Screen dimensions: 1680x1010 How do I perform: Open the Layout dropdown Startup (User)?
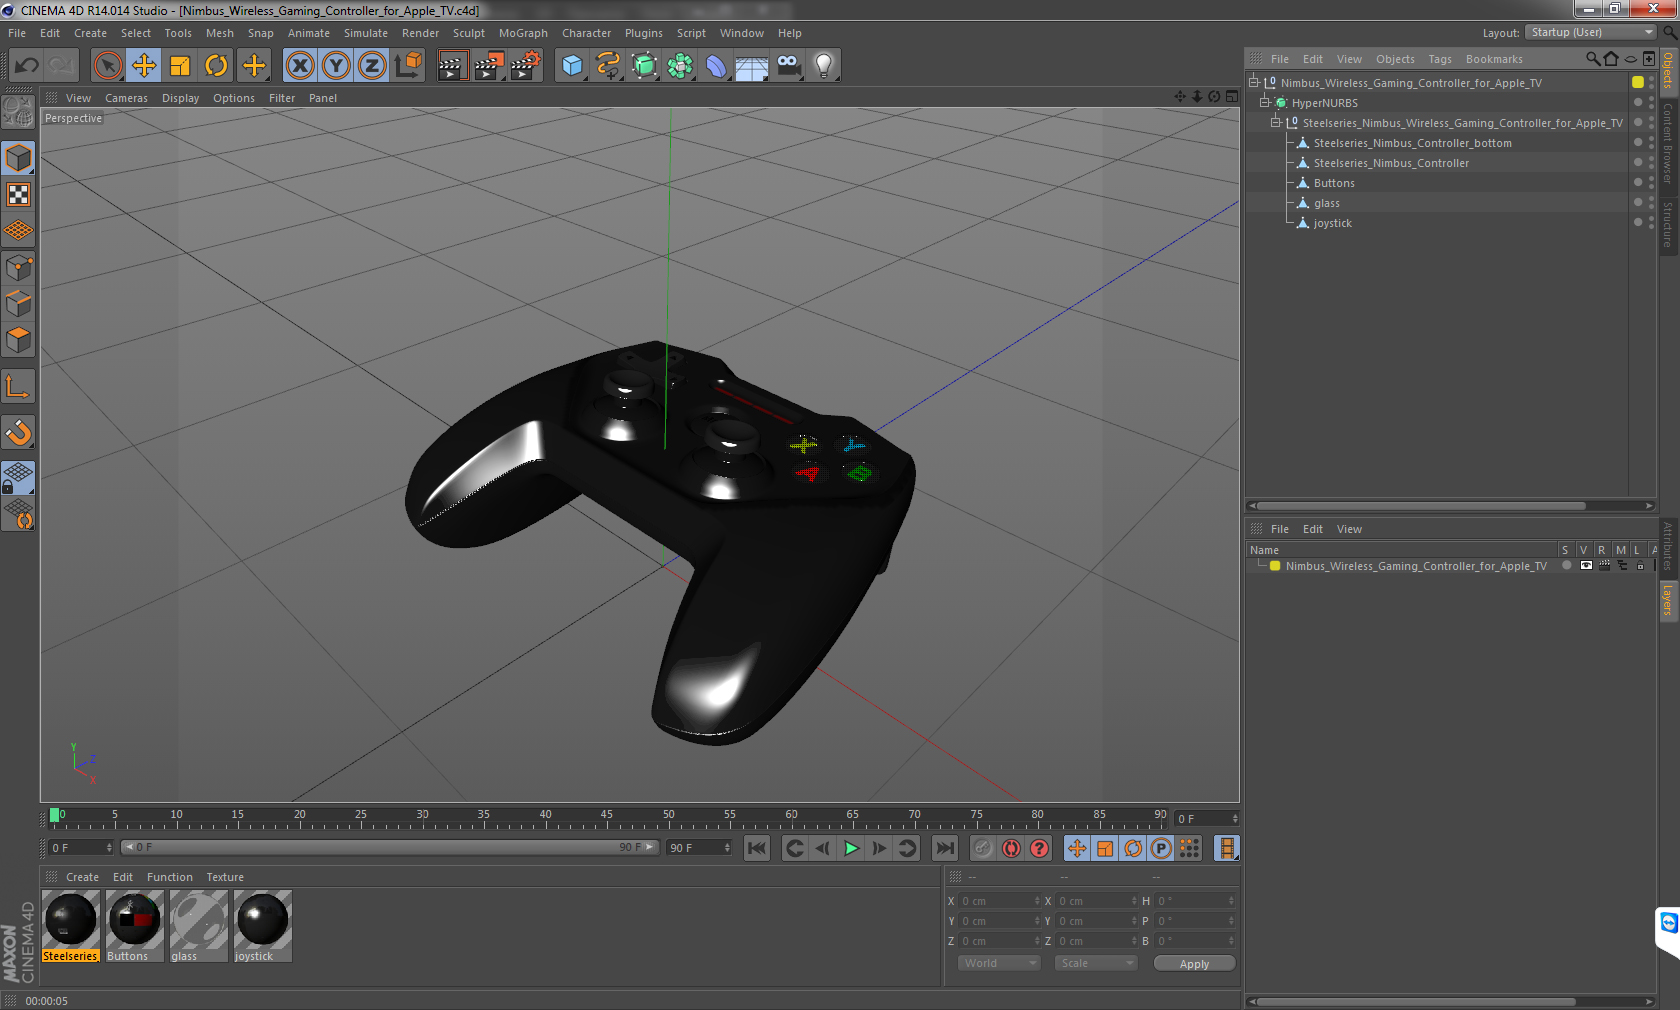(x=1591, y=33)
